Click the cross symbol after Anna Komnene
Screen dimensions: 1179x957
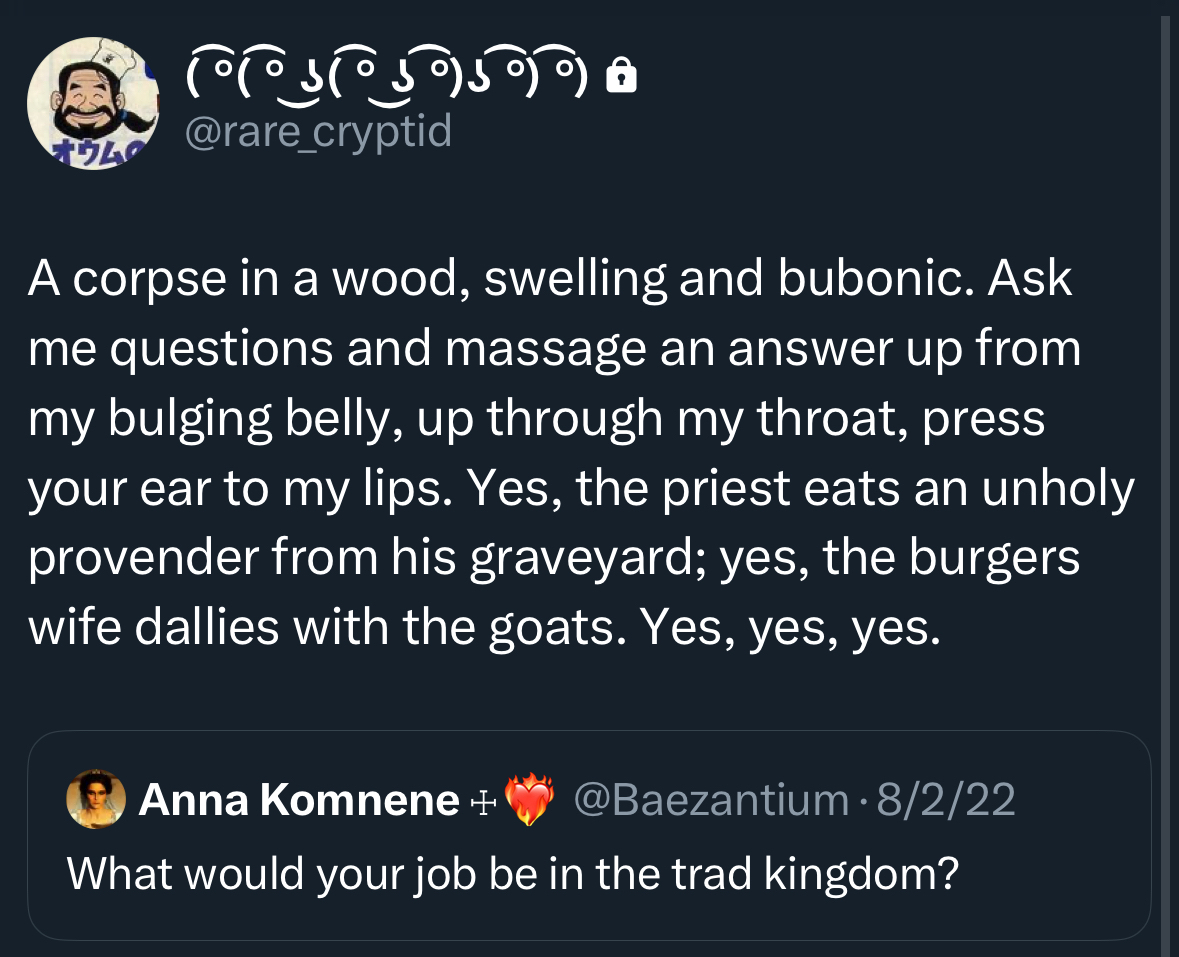click(x=480, y=801)
